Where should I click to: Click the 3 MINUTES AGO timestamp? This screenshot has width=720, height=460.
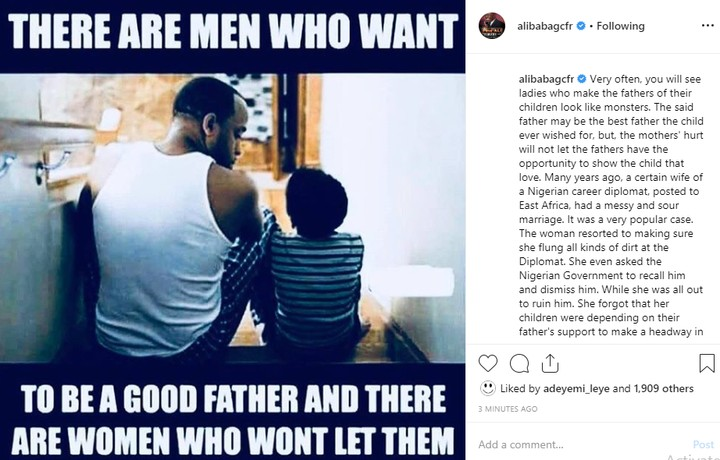[x=507, y=409]
